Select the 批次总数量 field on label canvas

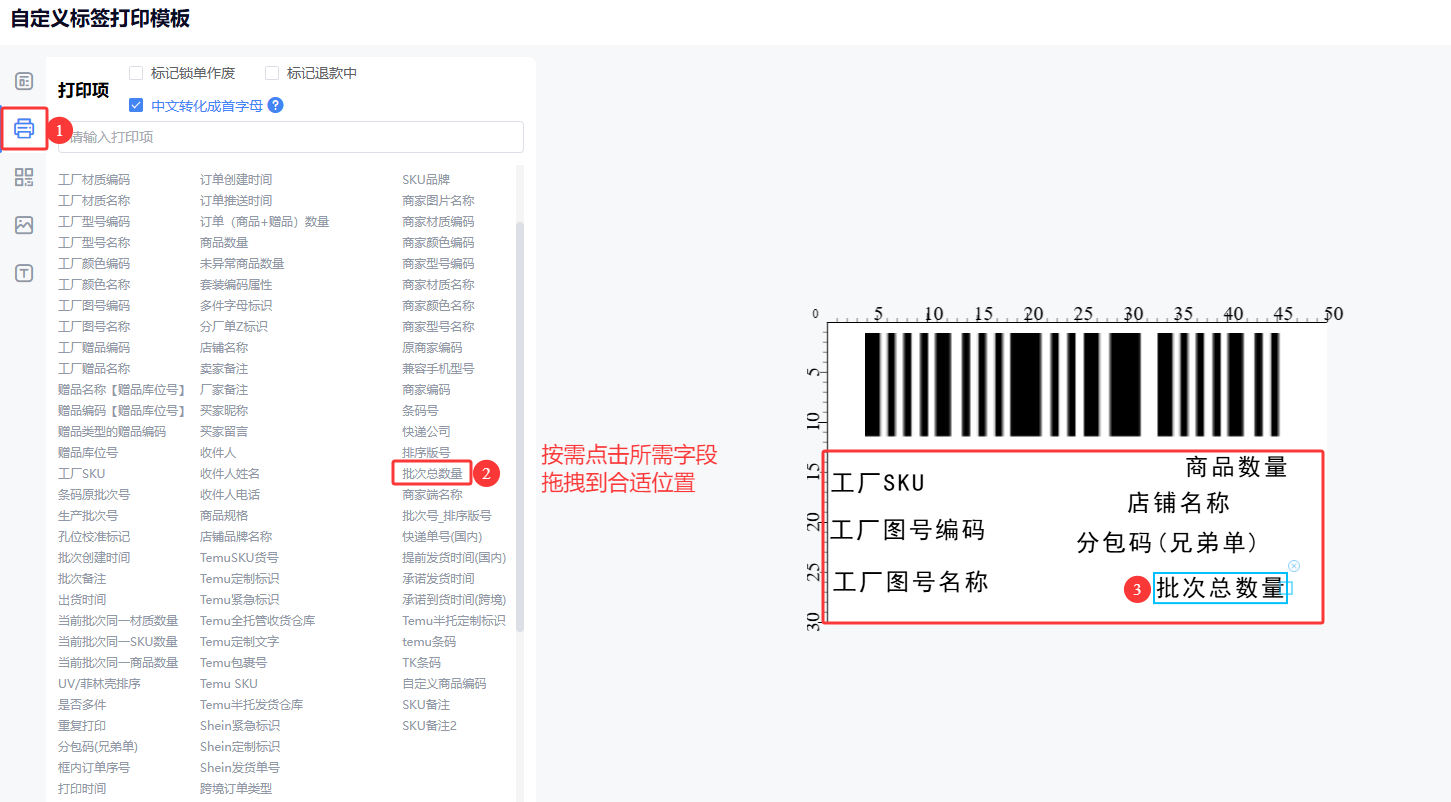pyautogui.click(x=1220, y=588)
